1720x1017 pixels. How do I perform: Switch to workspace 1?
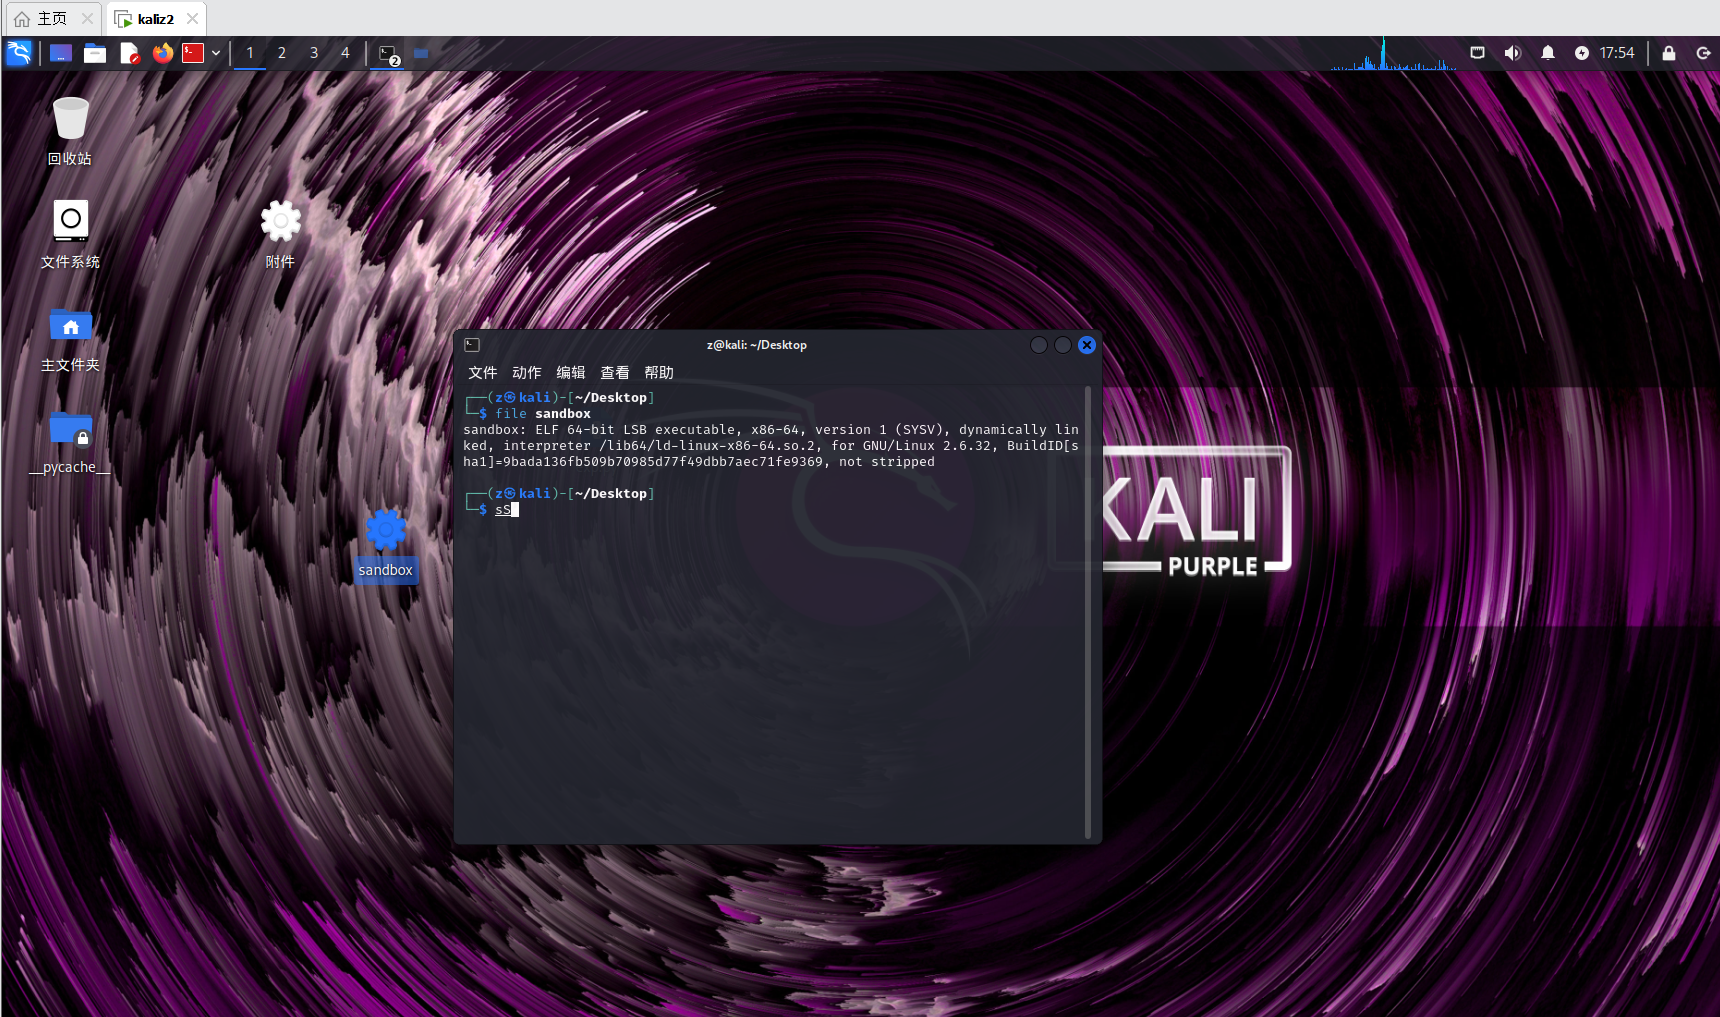coord(250,53)
